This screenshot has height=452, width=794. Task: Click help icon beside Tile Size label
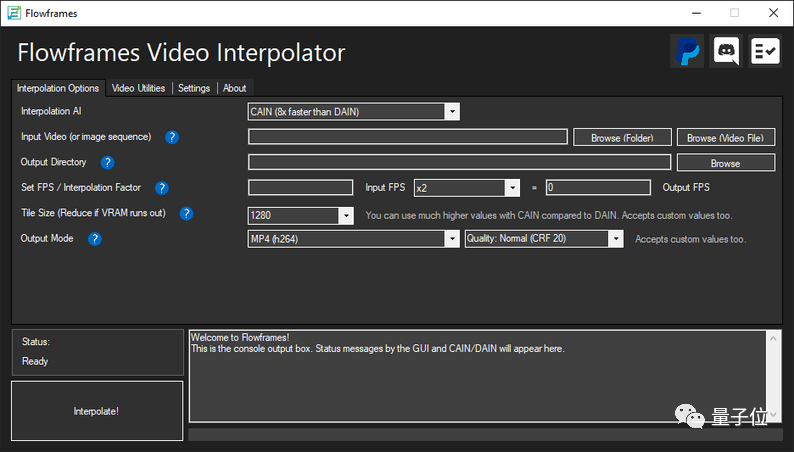pyautogui.click(x=186, y=214)
